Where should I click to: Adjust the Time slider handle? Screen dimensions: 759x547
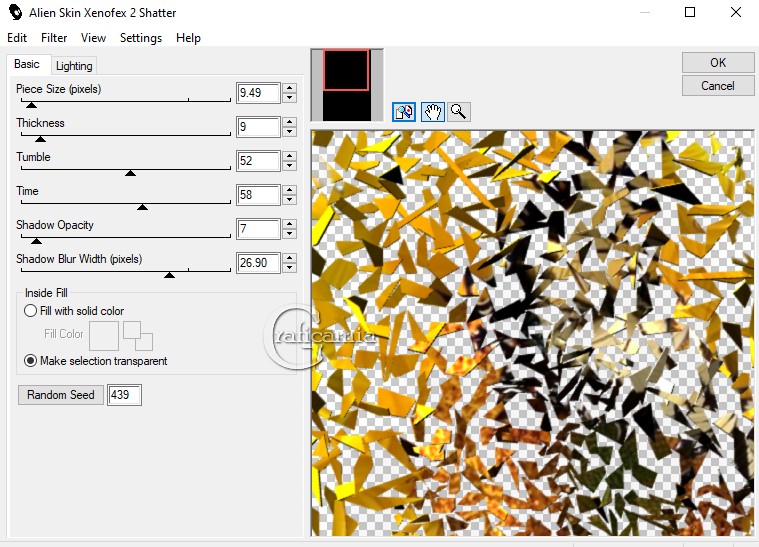(142, 207)
